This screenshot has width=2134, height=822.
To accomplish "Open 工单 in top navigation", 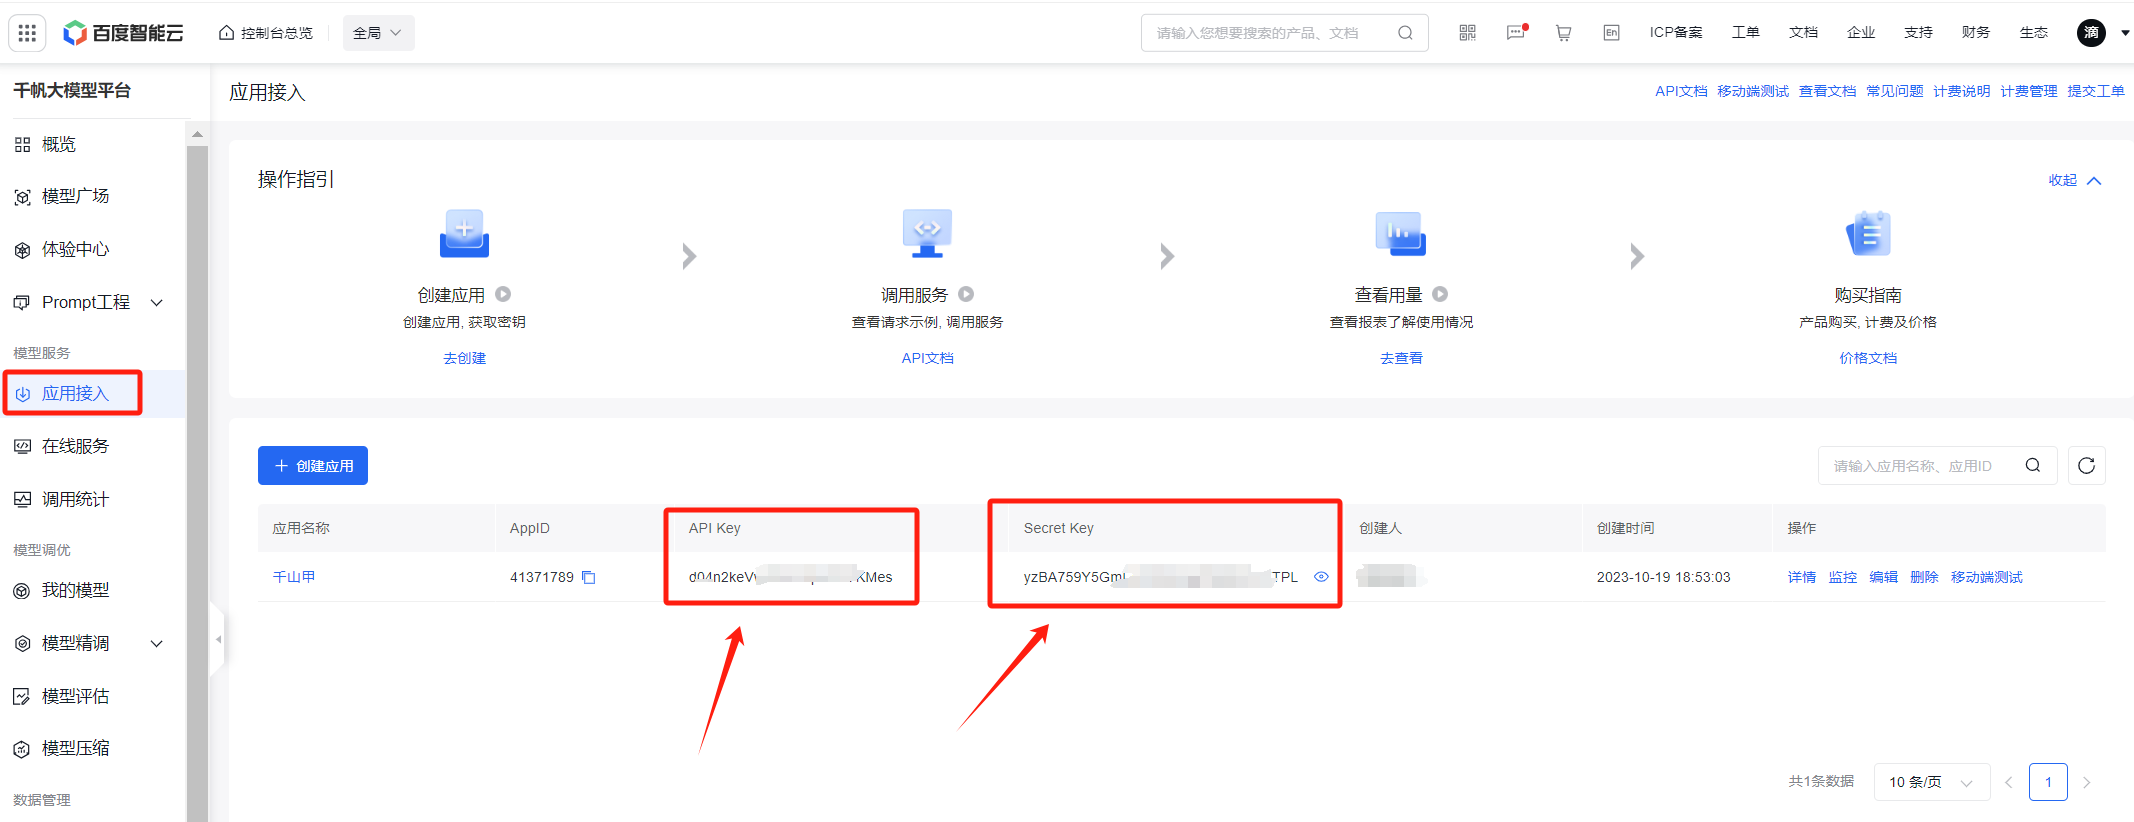I will [1746, 33].
